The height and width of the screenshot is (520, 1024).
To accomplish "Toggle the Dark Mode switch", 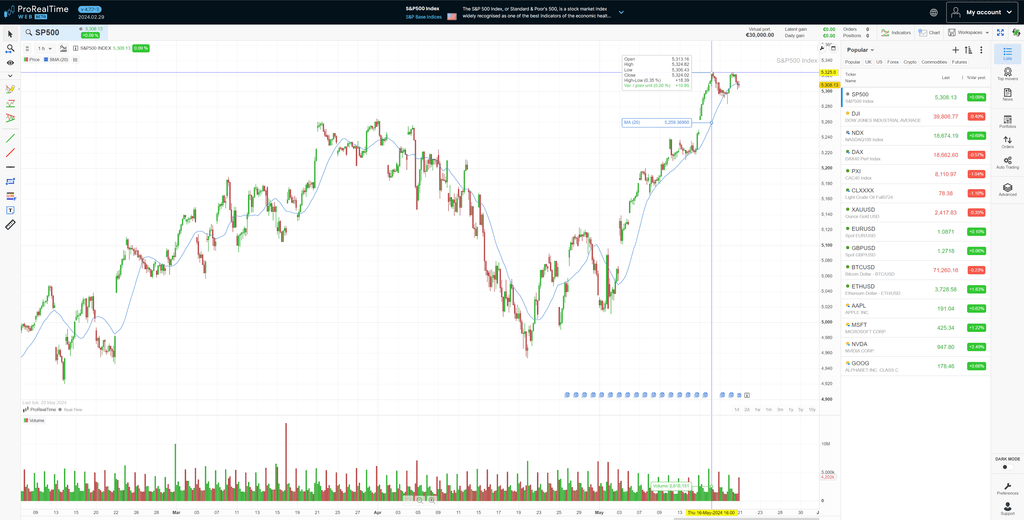I will [1007, 467].
